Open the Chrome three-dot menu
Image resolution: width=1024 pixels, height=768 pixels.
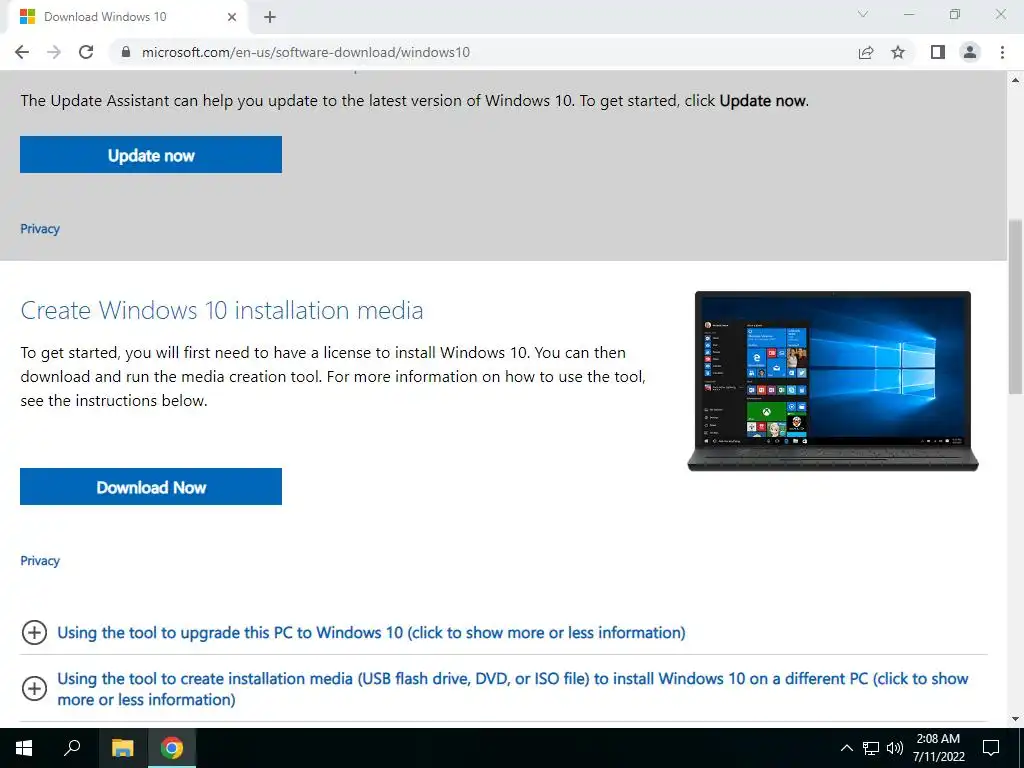1002,52
